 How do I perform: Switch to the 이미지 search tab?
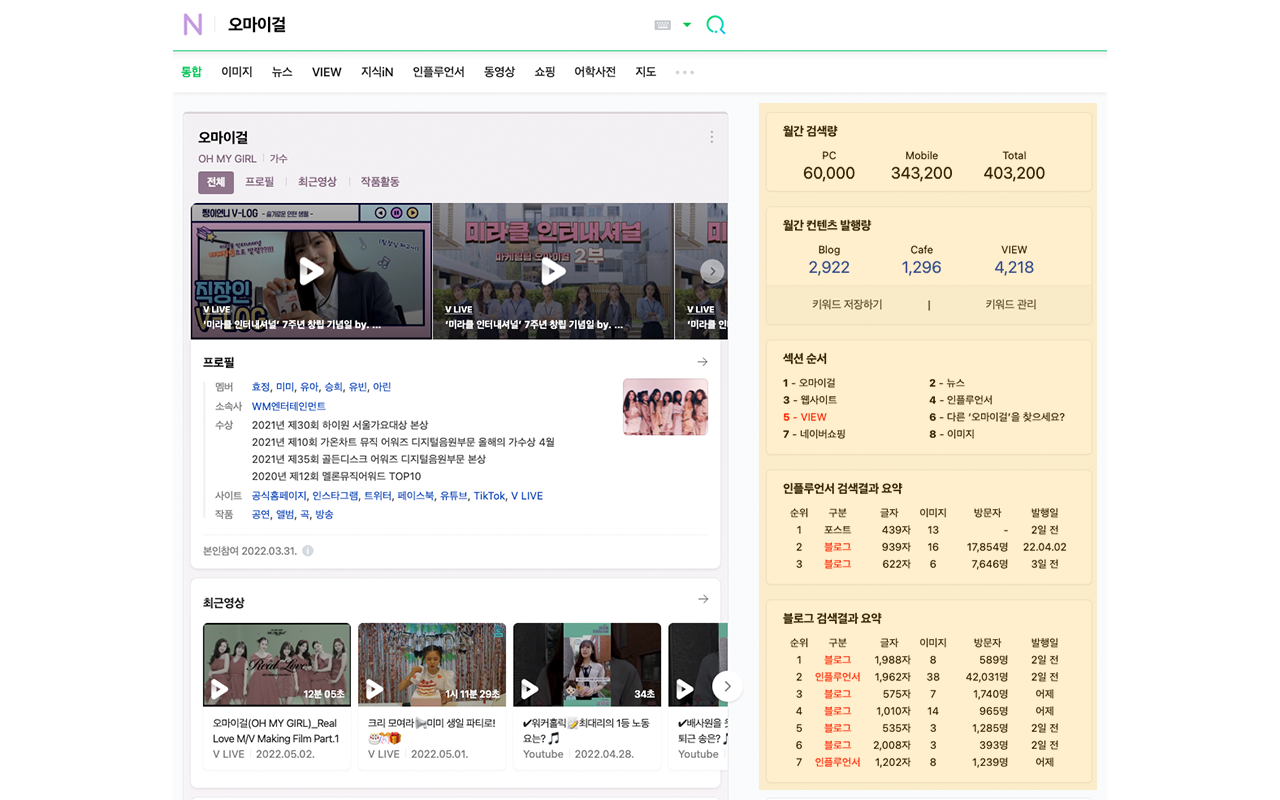pyautogui.click(x=236, y=71)
